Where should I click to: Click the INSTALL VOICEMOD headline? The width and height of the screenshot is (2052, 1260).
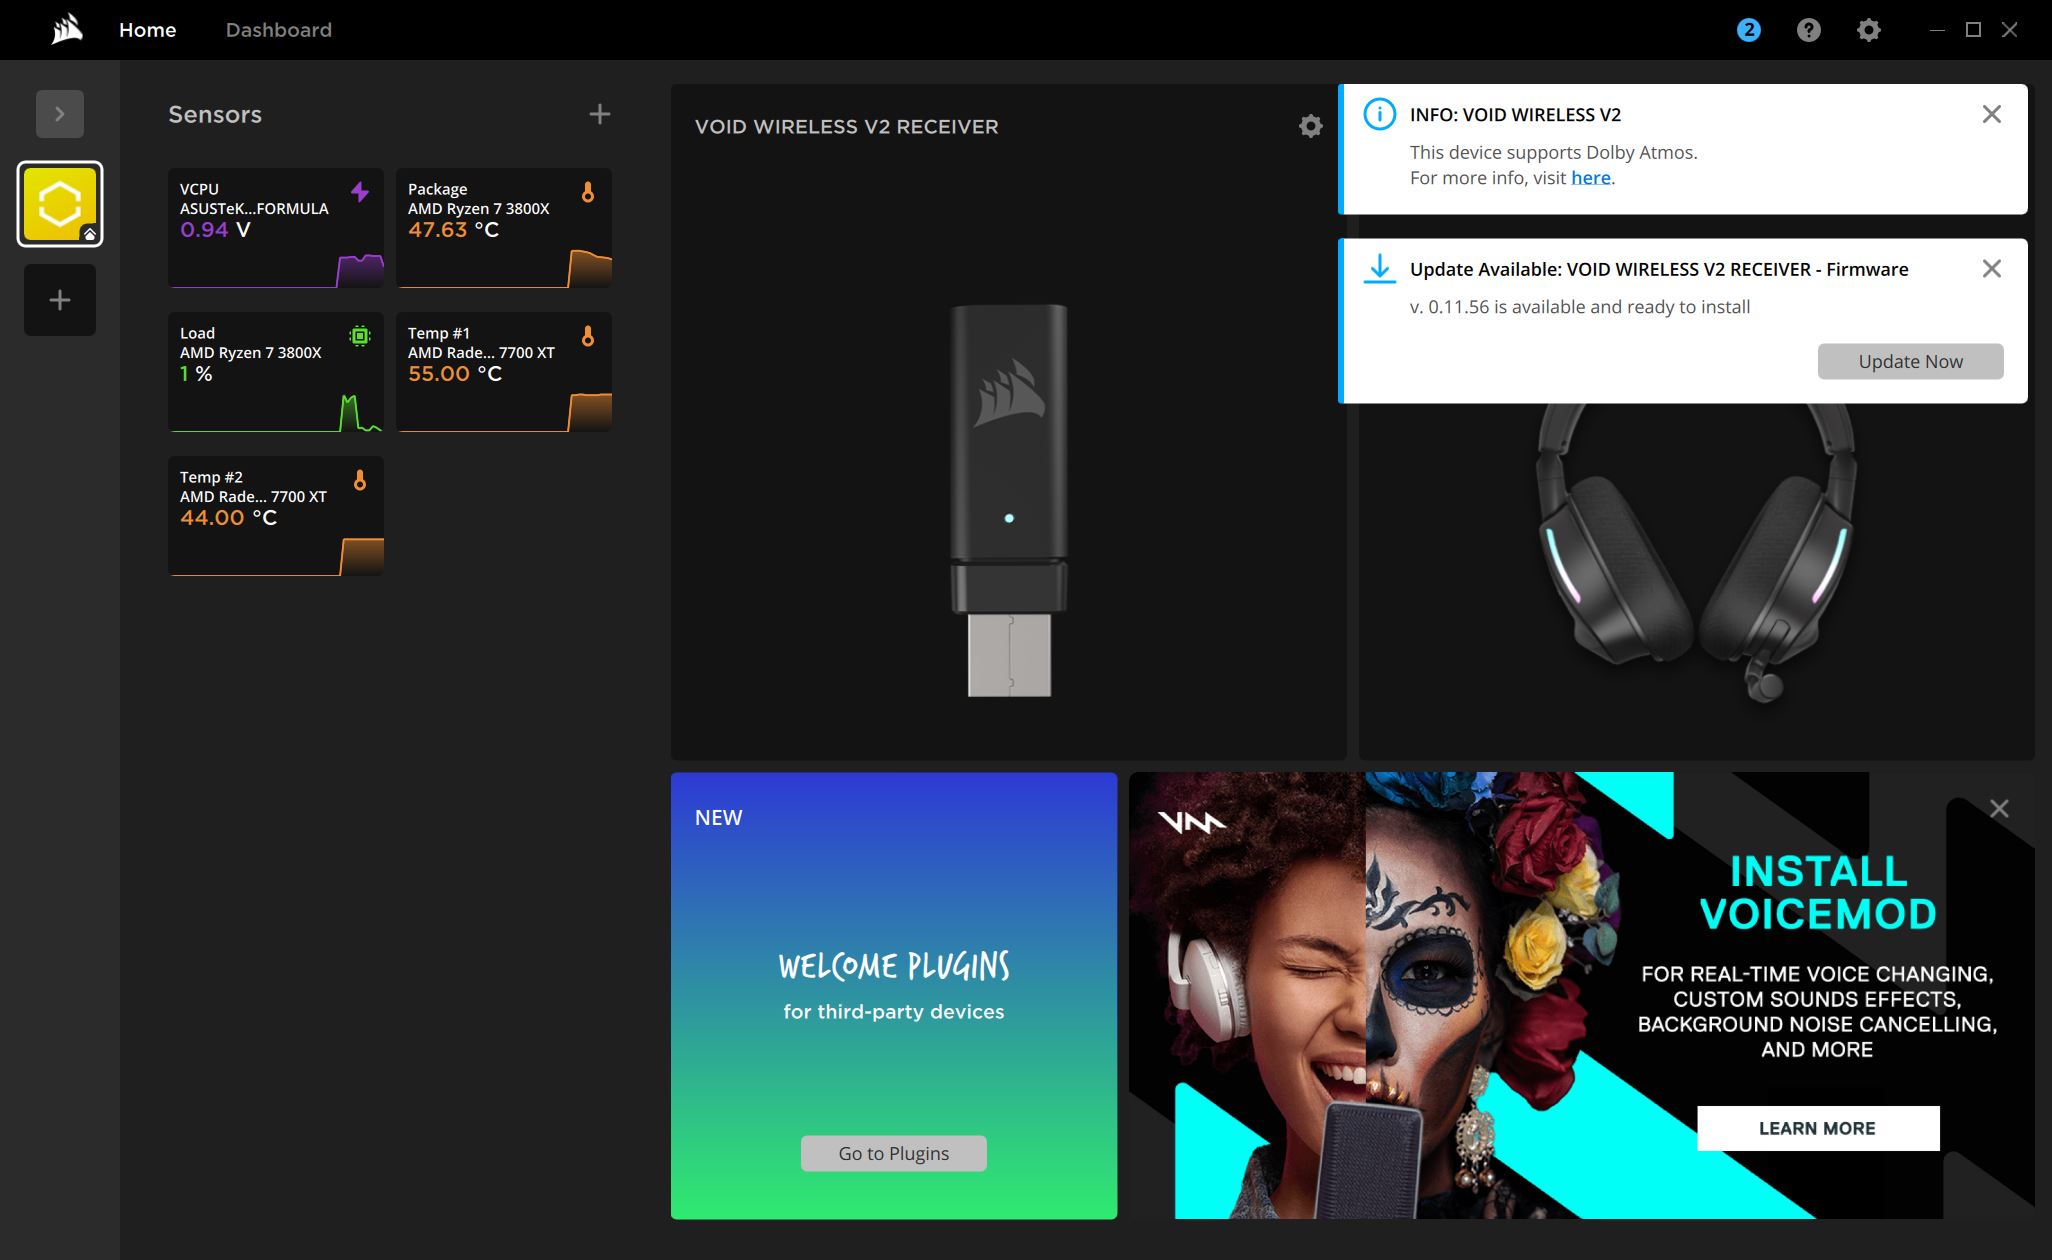[1817, 892]
